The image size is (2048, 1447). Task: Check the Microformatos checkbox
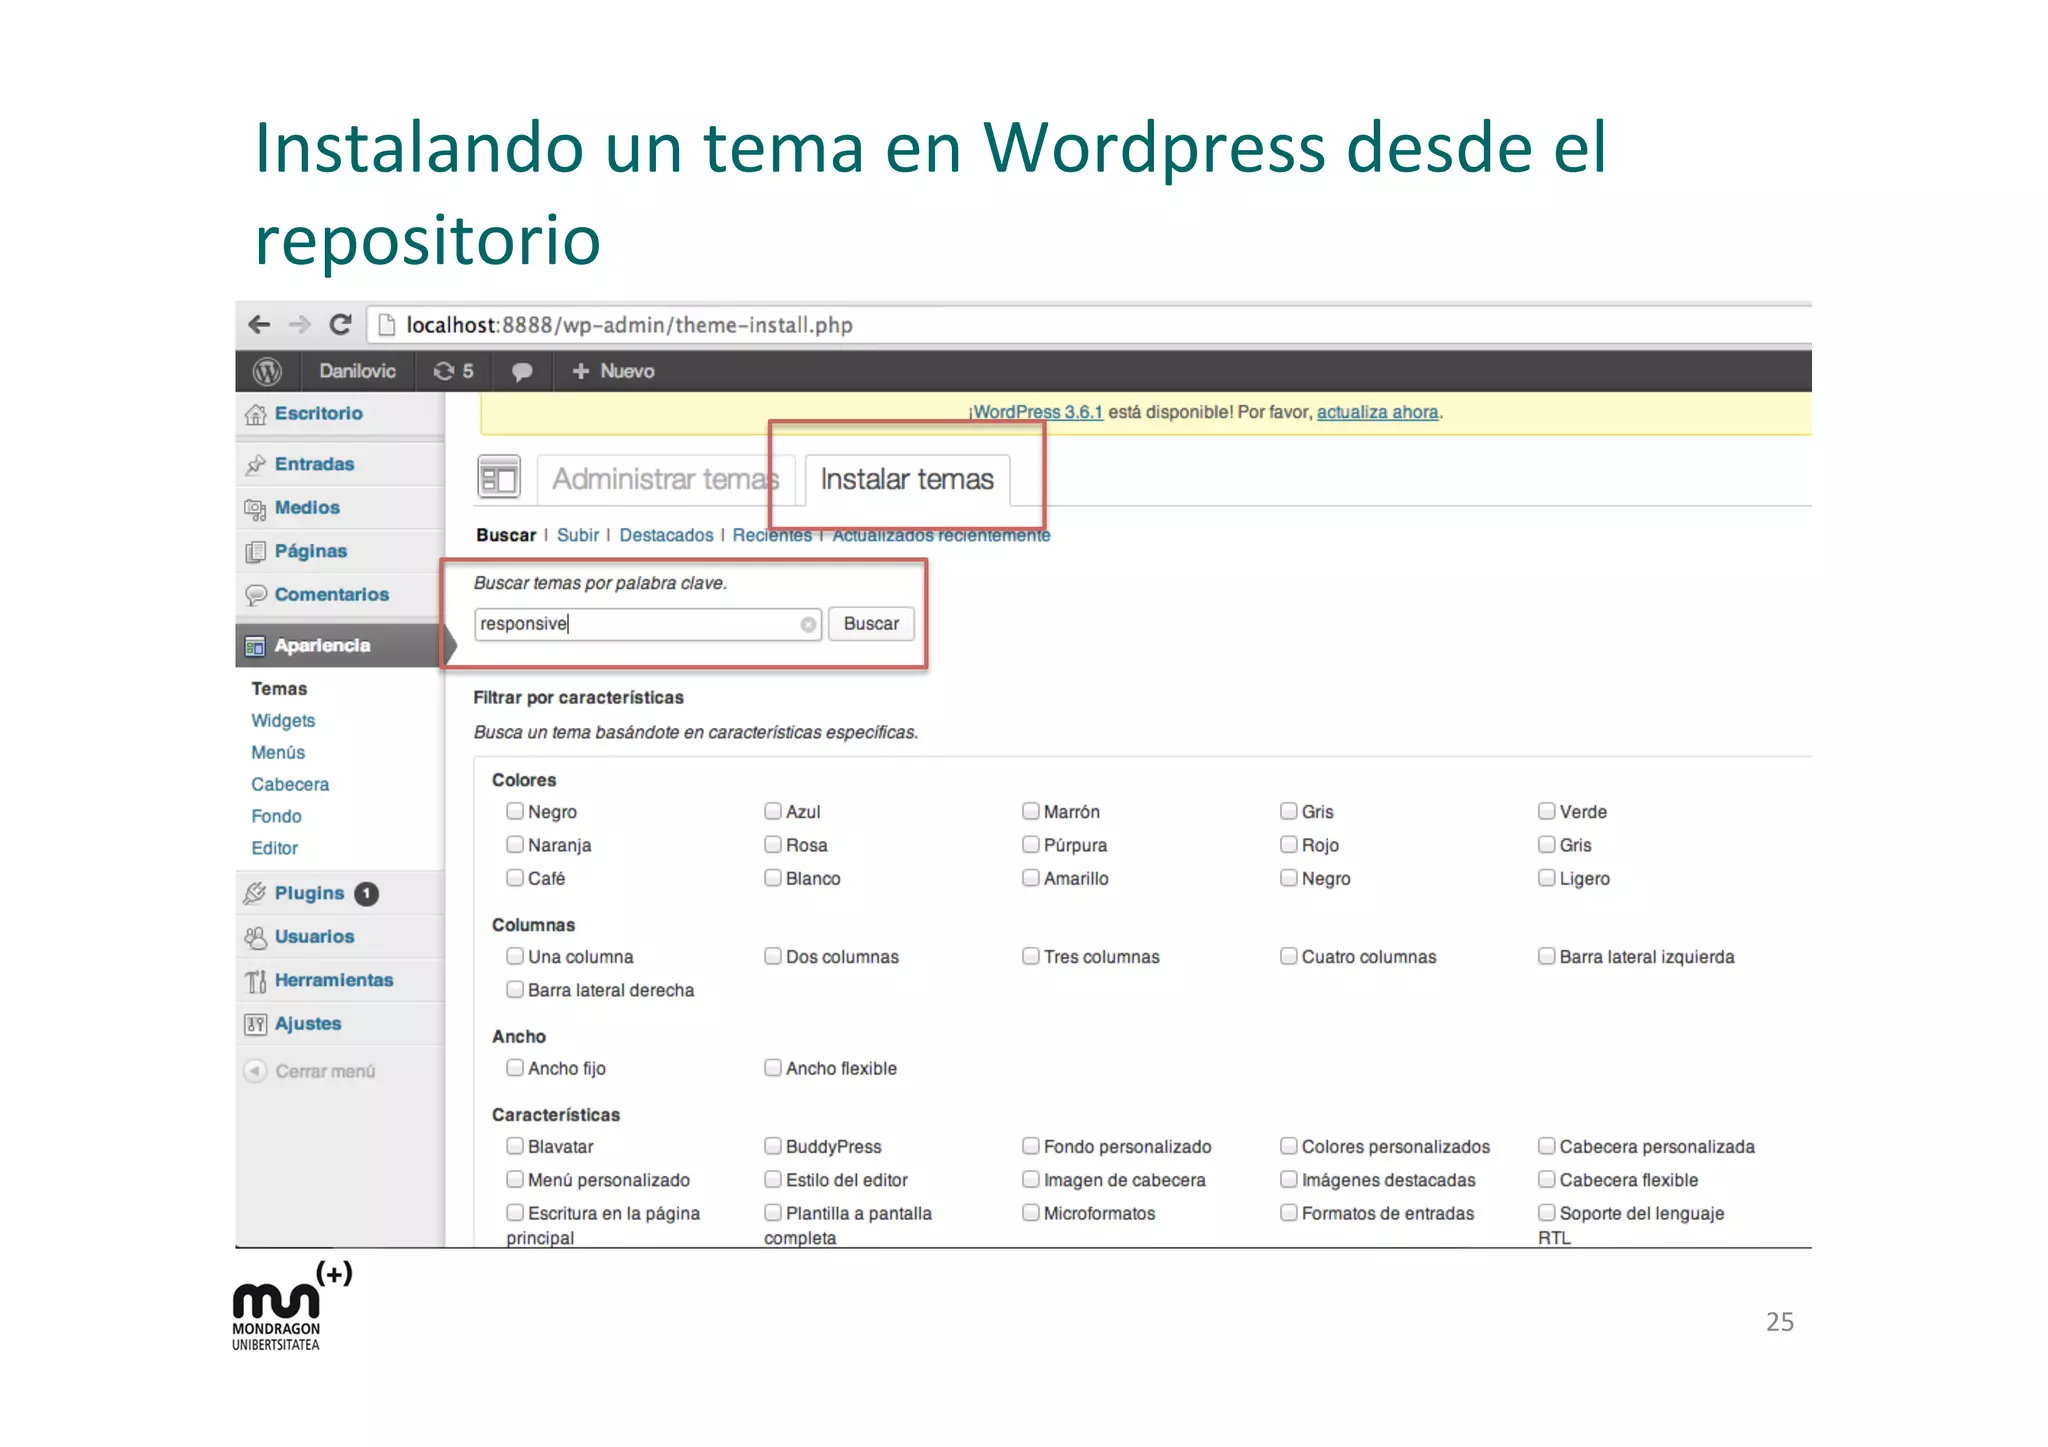tap(1031, 1212)
